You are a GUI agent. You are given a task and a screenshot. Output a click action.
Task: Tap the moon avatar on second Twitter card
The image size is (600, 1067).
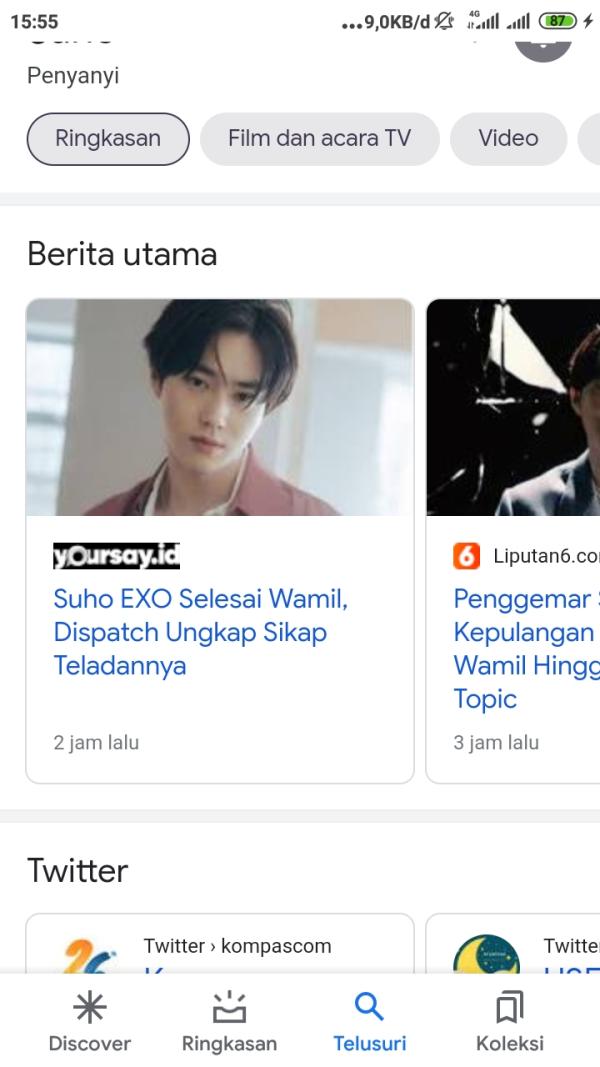(x=486, y=955)
